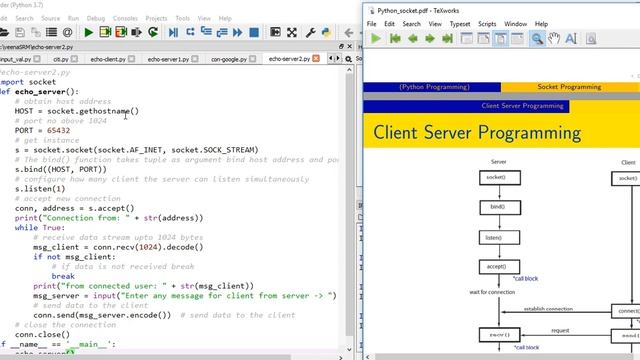Click the Socket Programming header in the PDF
The height and width of the screenshot is (360, 640).
[x=570, y=87]
